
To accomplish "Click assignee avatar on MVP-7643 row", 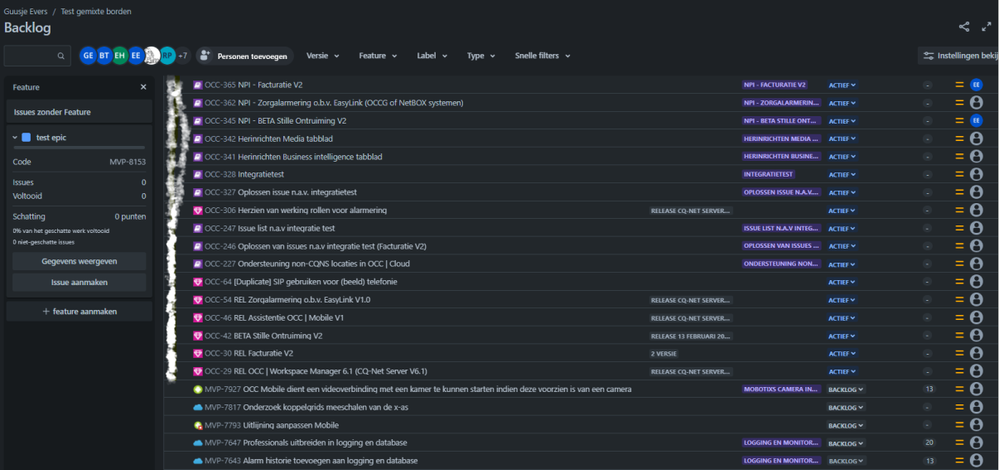I will click(x=976, y=460).
